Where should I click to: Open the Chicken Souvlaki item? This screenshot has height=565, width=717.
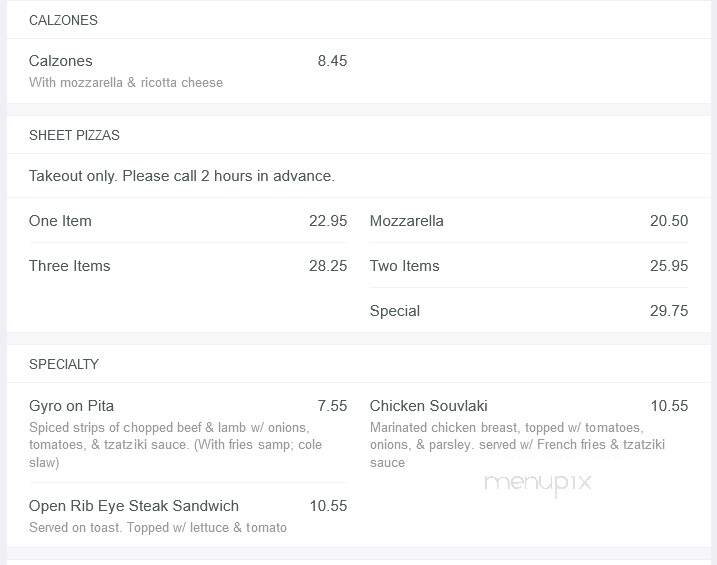[x=428, y=406]
